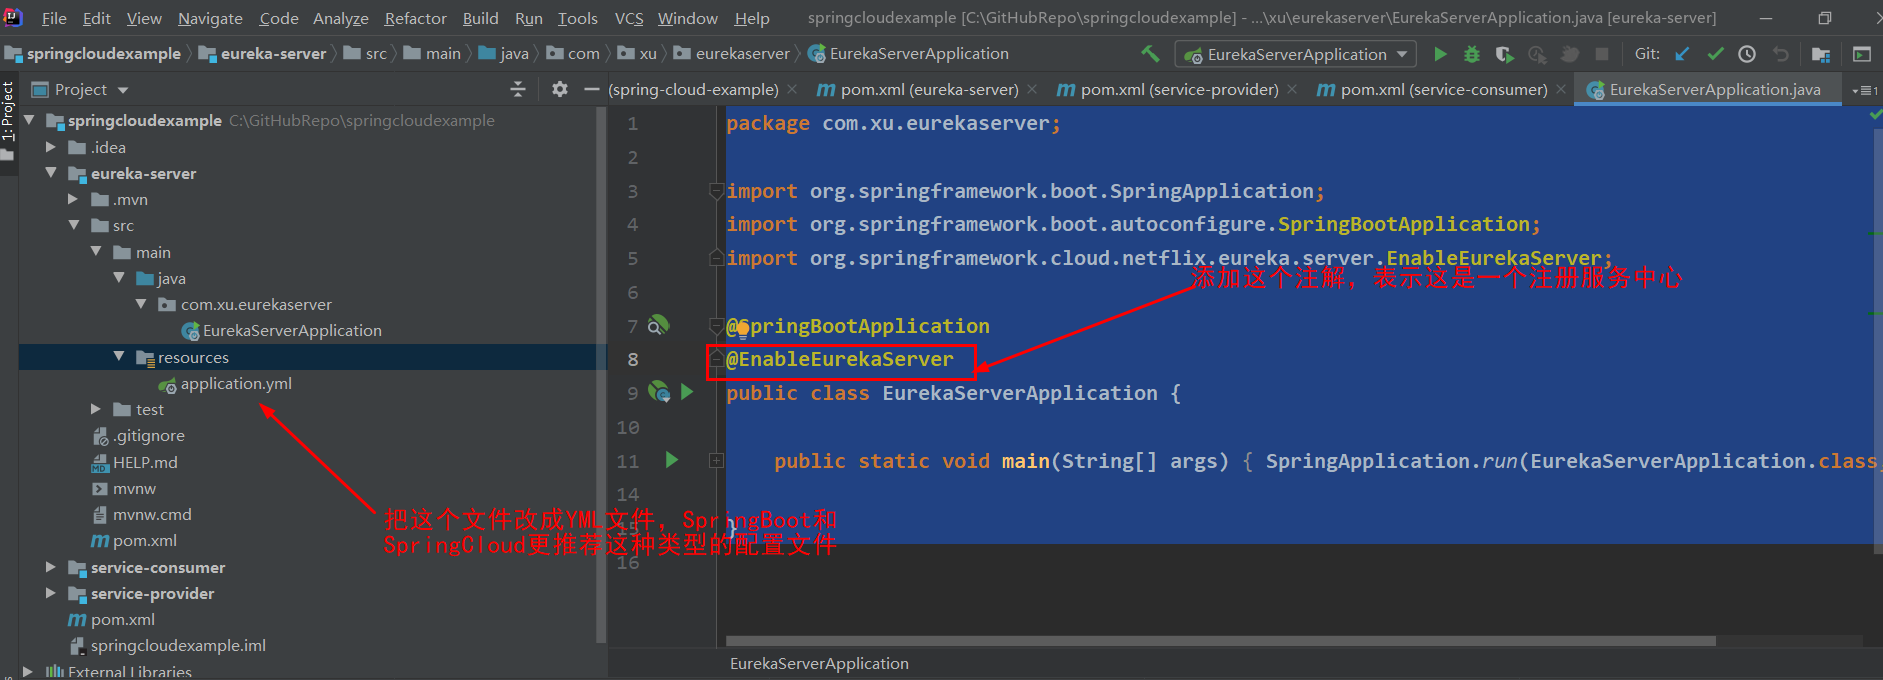The image size is (1883, 680).
Task: Open Project panel settings gear
Action: pos(560,89)
